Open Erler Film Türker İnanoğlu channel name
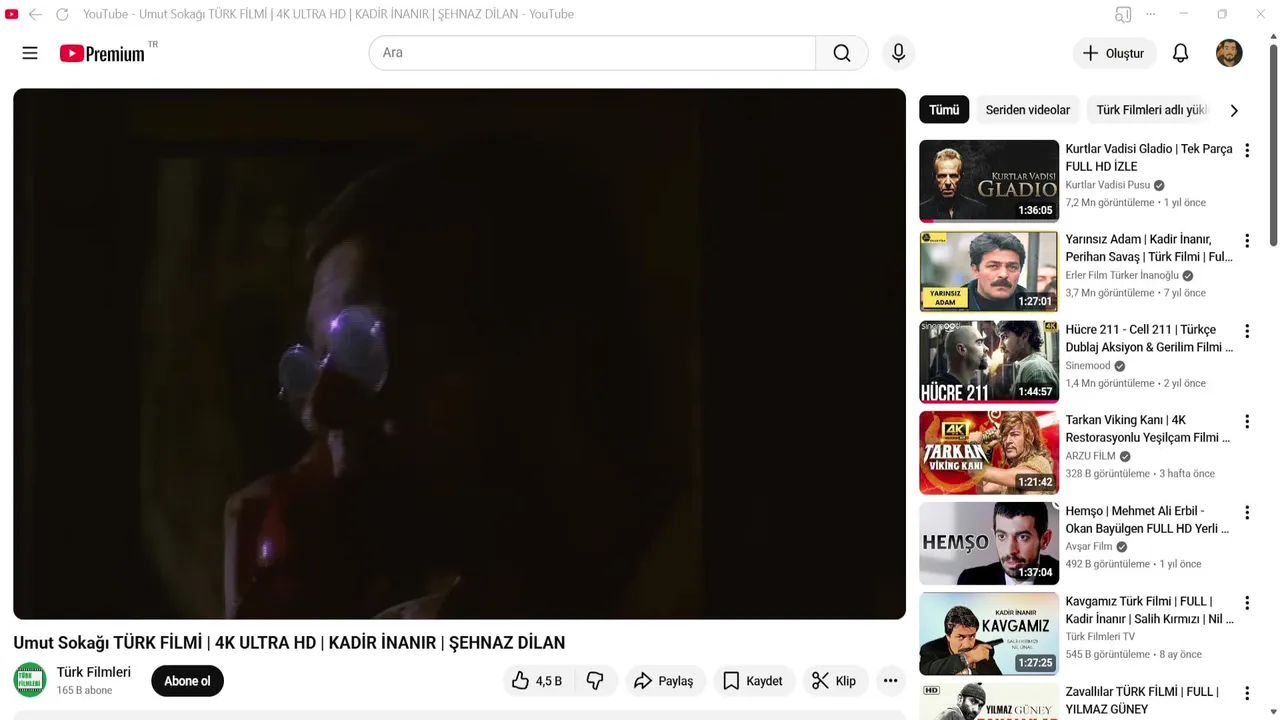This screenshot has height=720, width=1280. tap(1122, 275)
